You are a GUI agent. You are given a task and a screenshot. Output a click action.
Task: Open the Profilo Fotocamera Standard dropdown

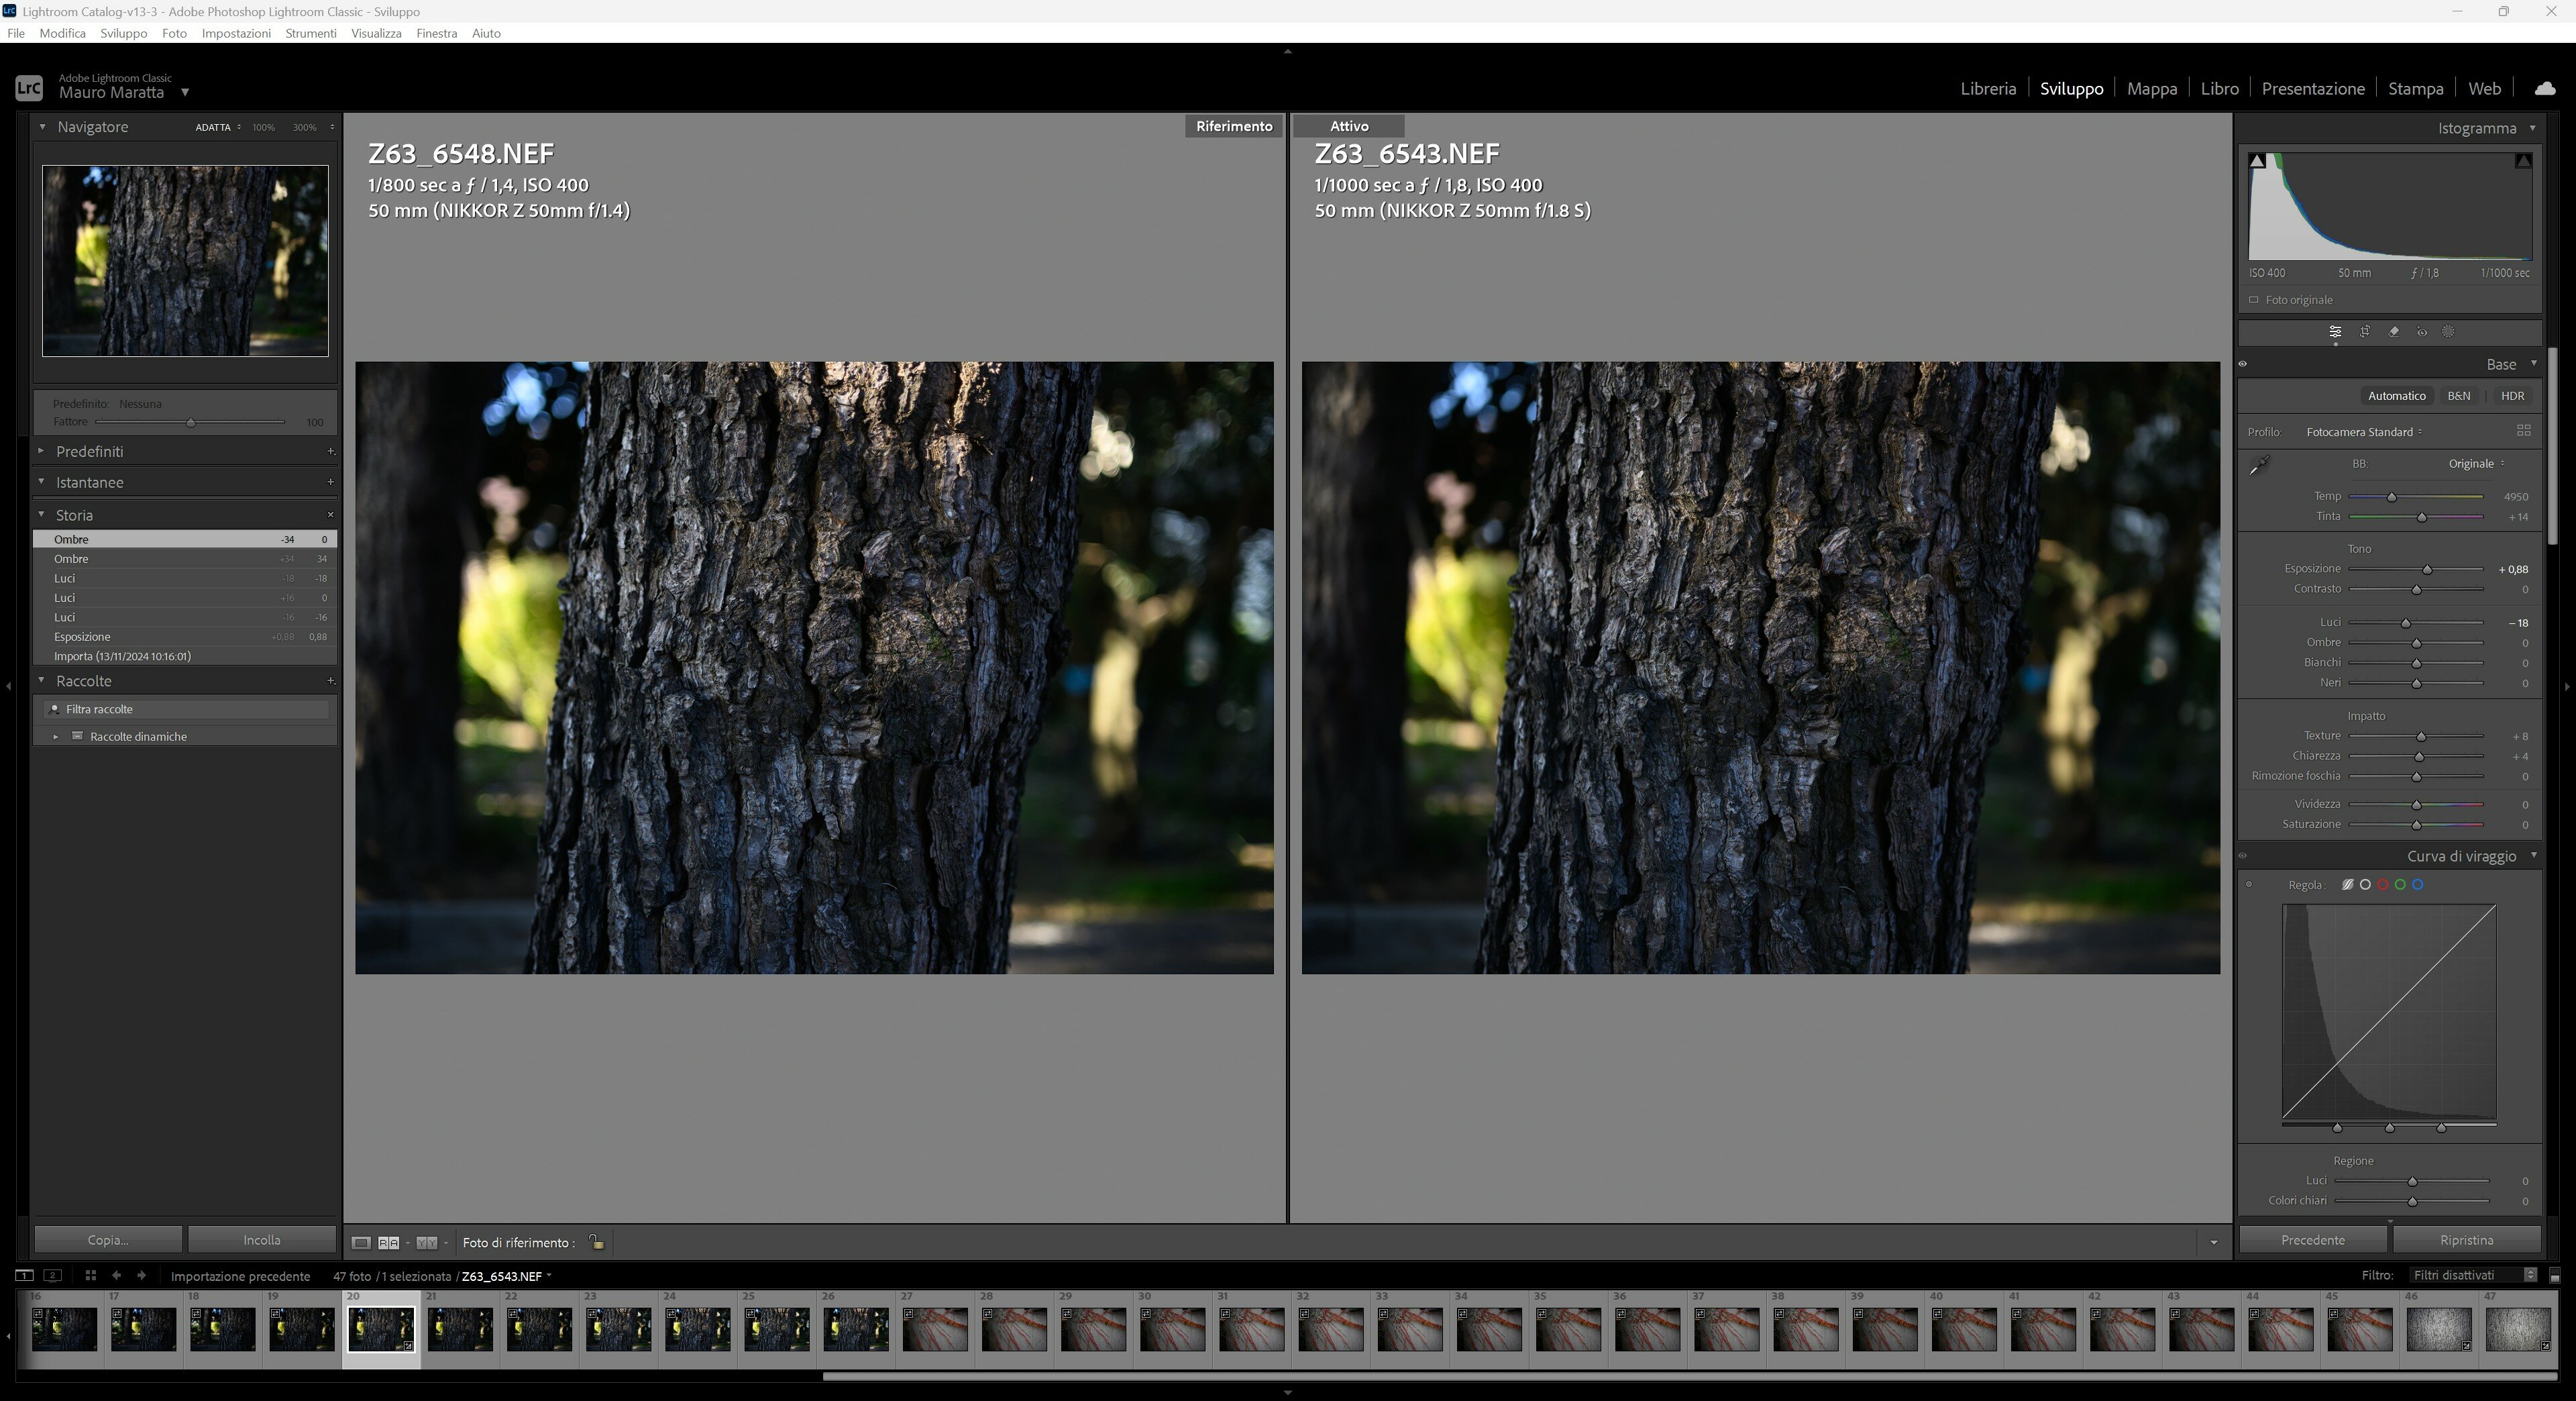pyautogui.click(x=2364, y=432)
